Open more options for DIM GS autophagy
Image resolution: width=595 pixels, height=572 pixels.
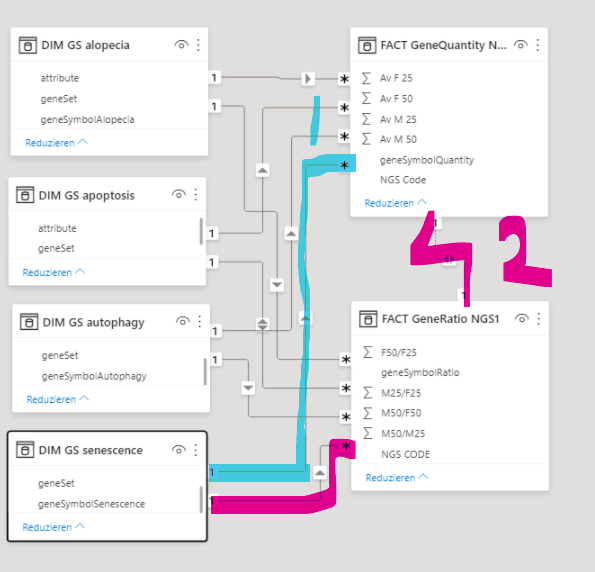click(199, 321)
